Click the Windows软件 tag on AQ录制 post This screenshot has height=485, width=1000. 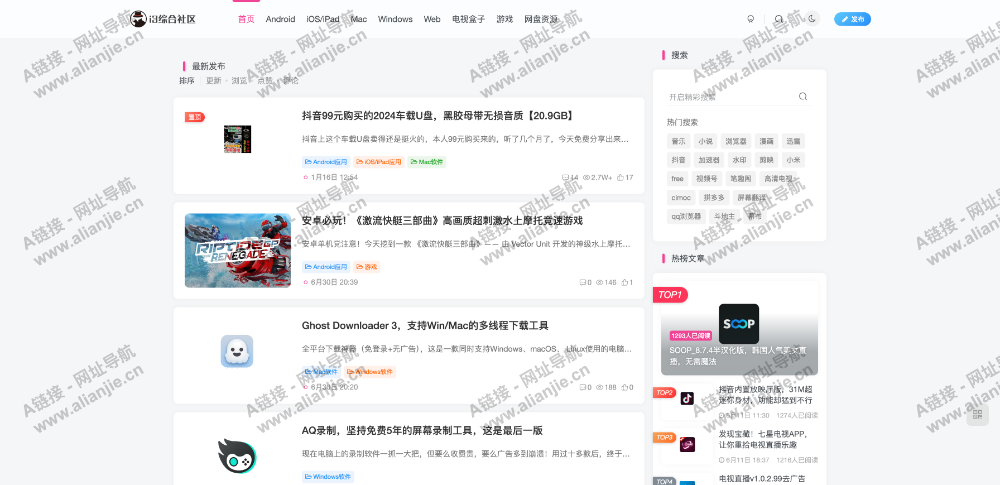(328, 477)
